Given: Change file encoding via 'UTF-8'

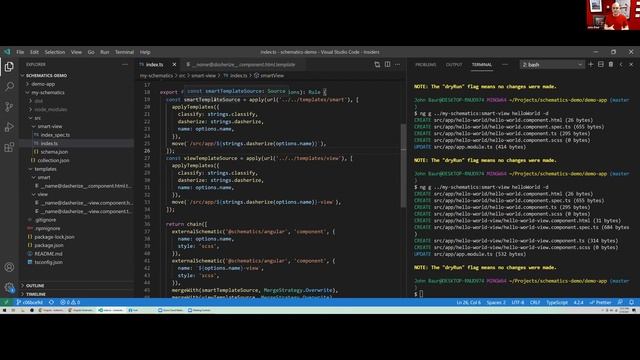Looking at the screenshot, I should 518,302.
